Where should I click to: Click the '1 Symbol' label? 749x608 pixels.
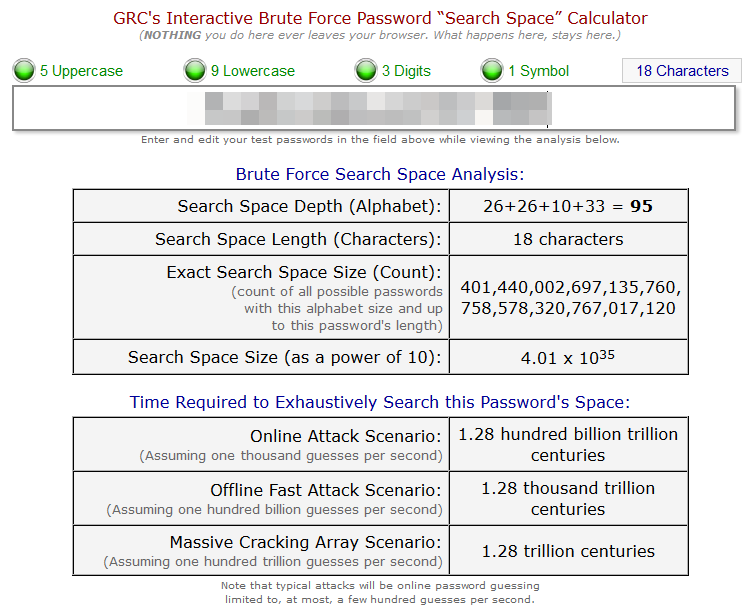539,71
